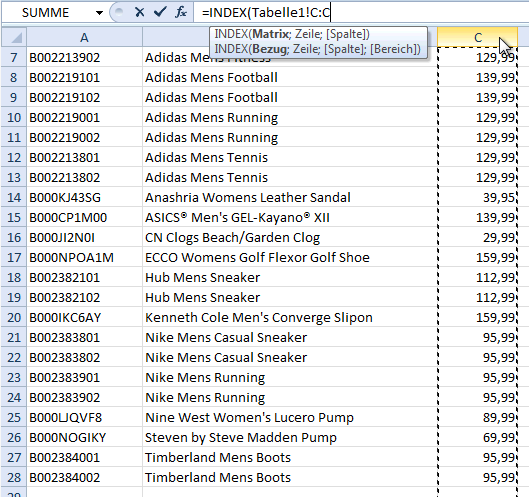Select cell B002384001
This screenshot has width=529, height=497.
click(84, 458)
